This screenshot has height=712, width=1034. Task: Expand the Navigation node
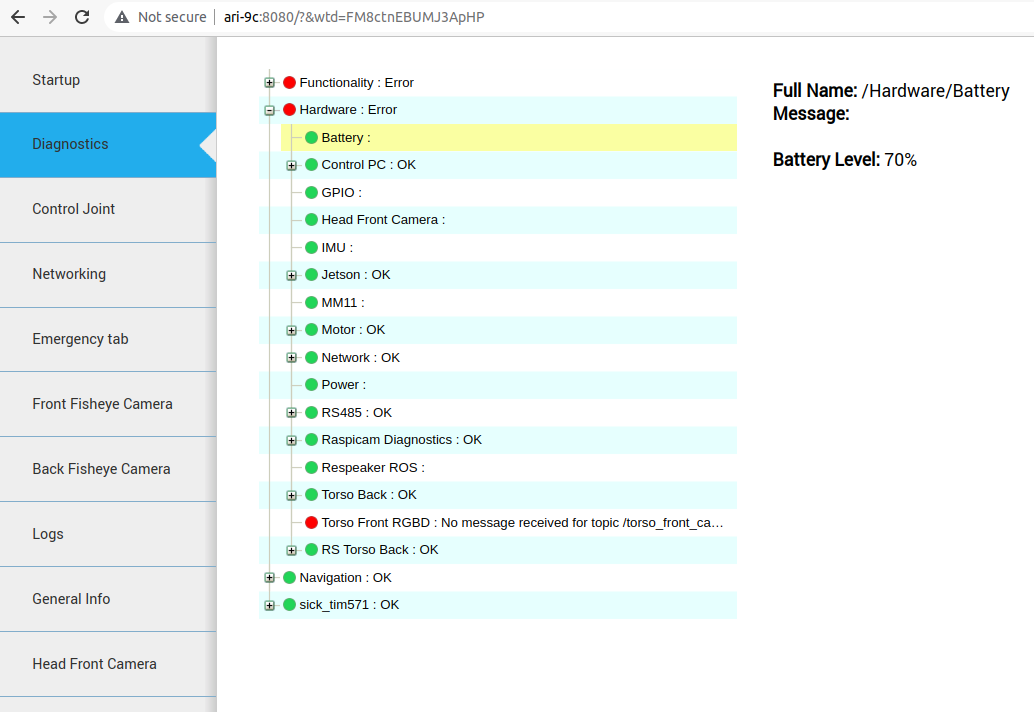[269, 578]
